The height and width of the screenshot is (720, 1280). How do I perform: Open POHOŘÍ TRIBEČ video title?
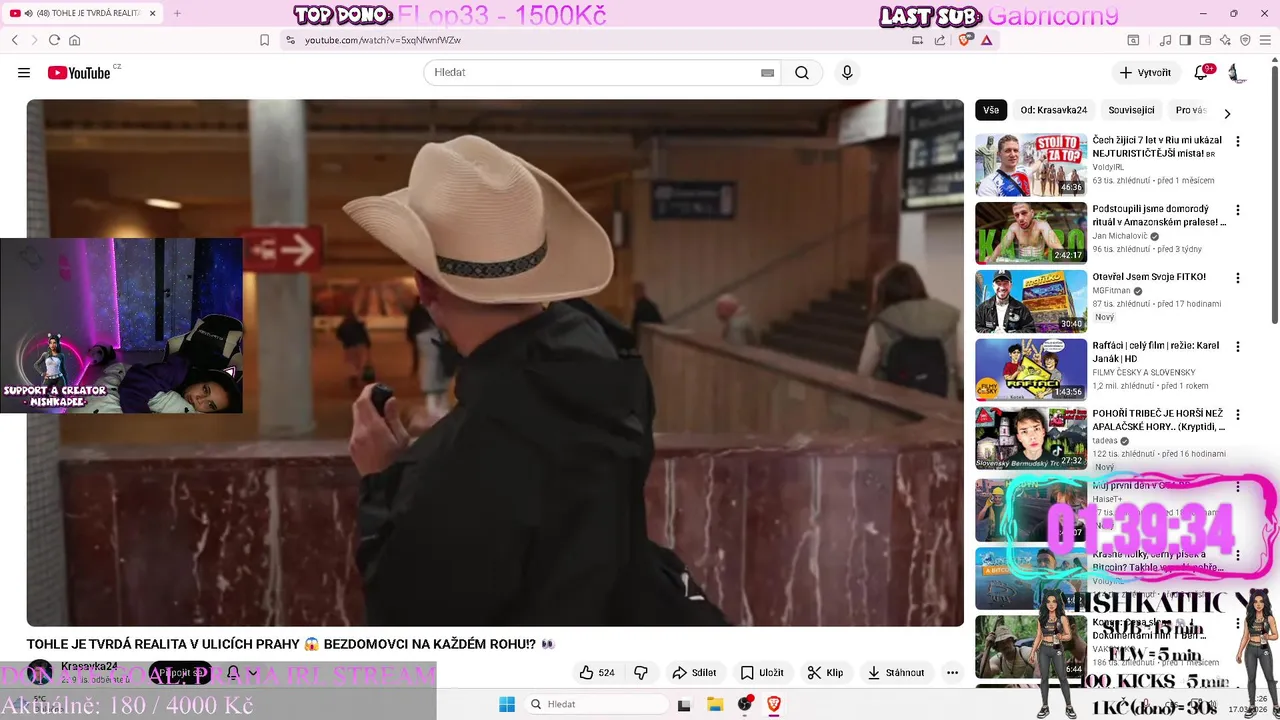1158,420
